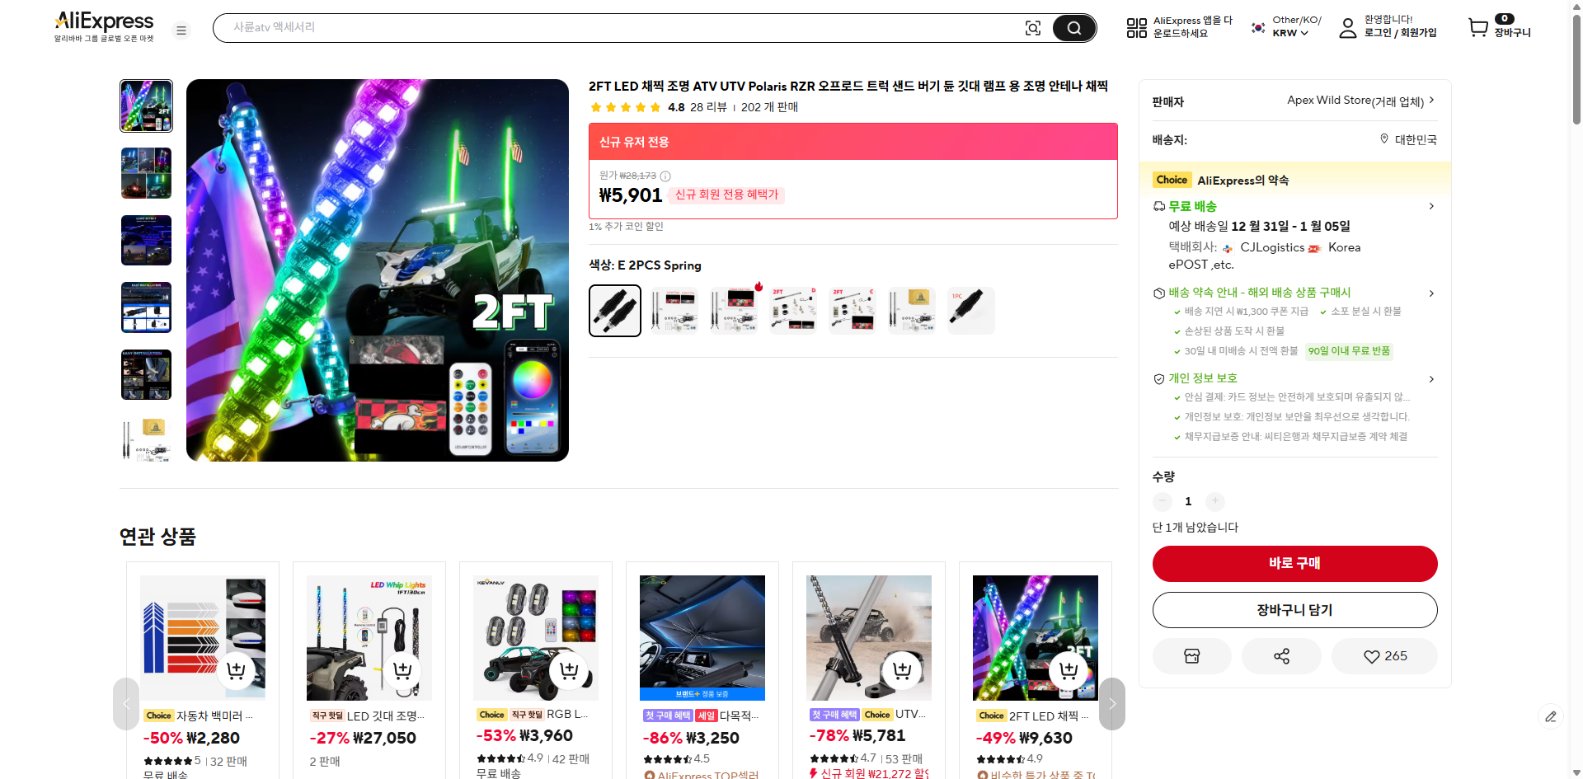Open the hamburger category menu icon

181,30
